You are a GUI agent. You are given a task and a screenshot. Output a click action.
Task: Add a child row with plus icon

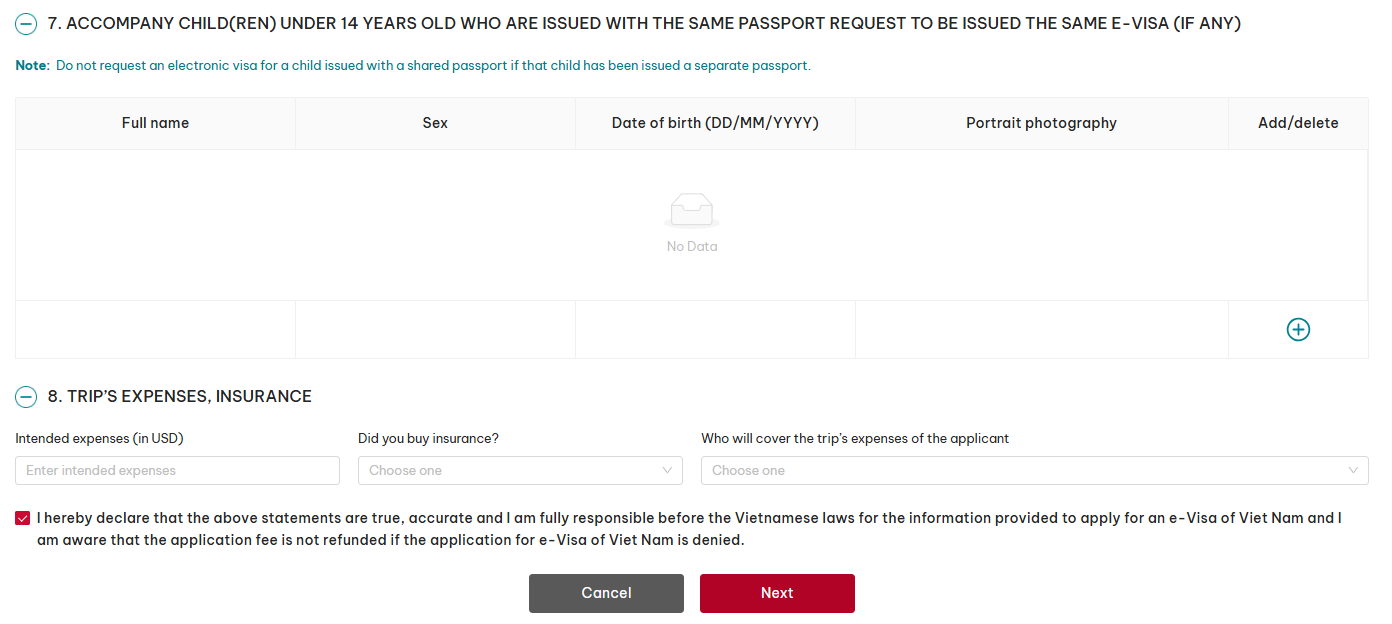click(1298, 329)
